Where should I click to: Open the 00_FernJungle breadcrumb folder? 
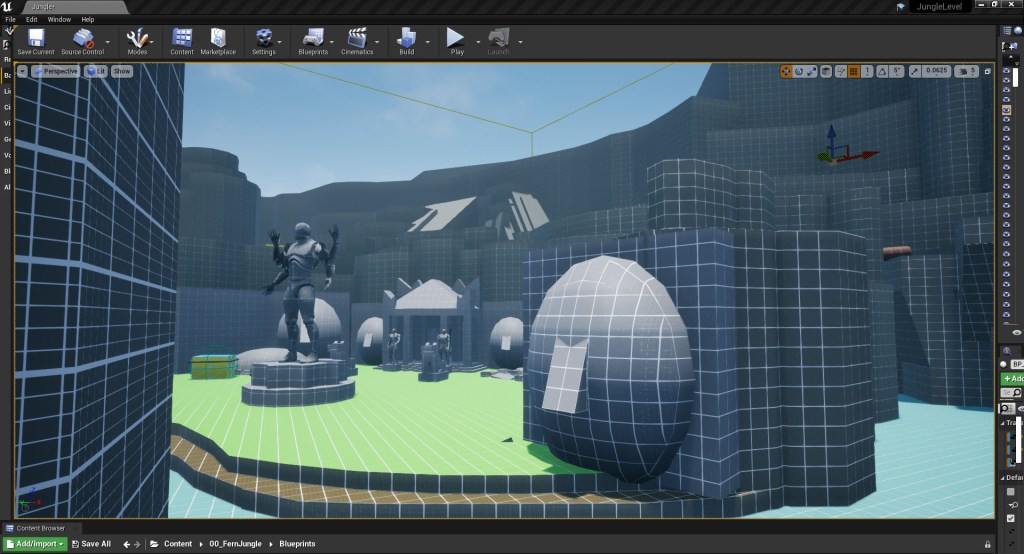[229, 544]
